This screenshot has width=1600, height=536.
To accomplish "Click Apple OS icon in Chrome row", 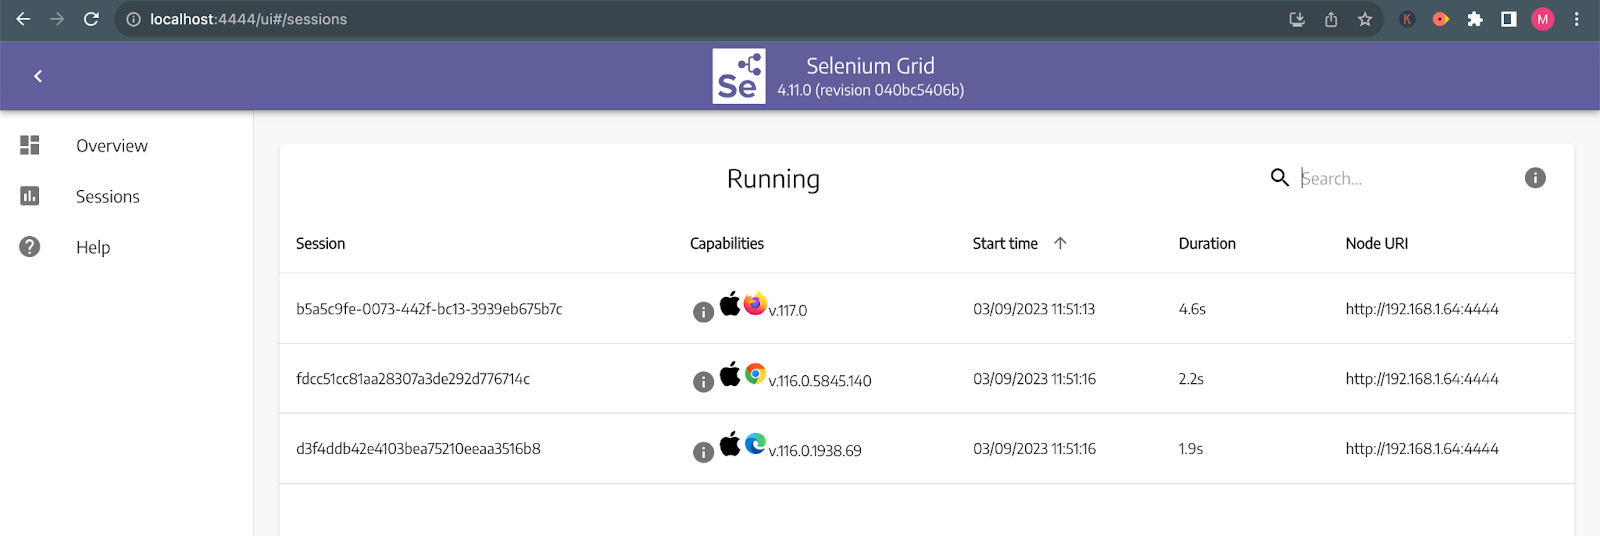I will point(730,373).
